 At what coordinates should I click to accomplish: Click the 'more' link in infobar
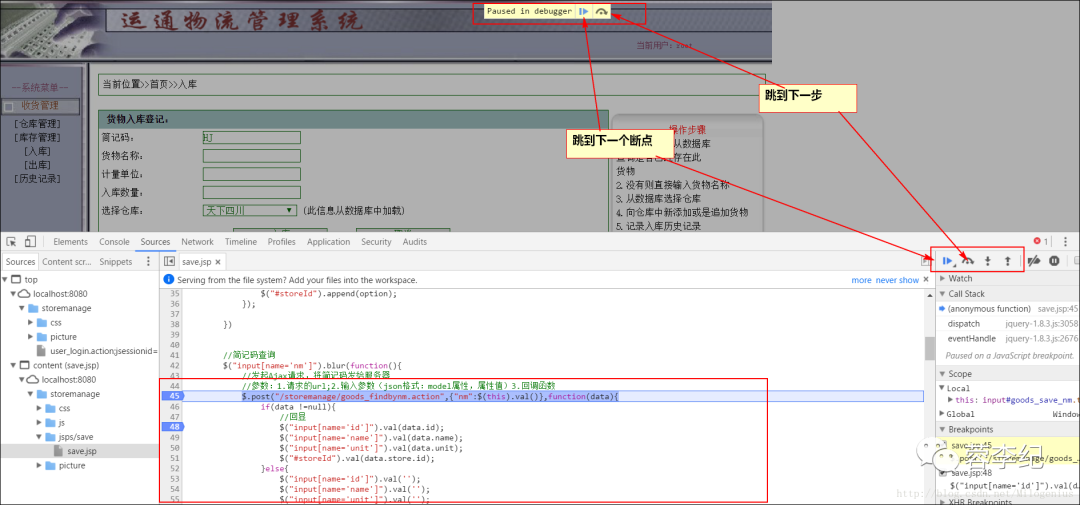861,280
